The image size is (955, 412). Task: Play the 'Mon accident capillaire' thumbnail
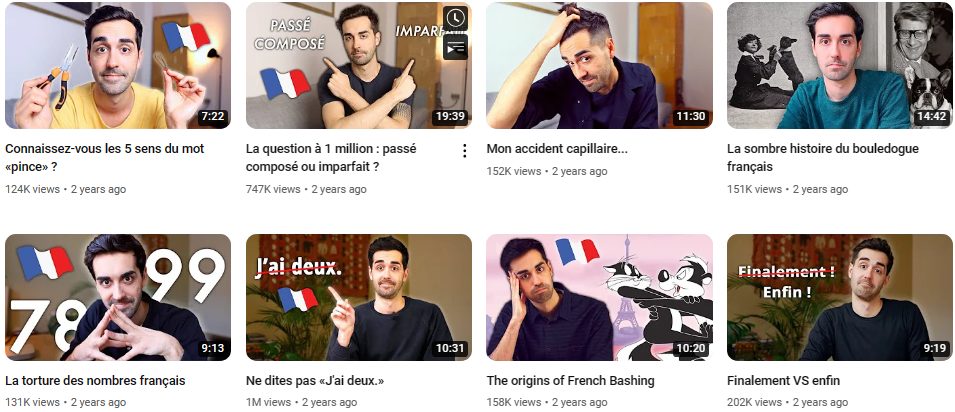(x=599, y=65)
